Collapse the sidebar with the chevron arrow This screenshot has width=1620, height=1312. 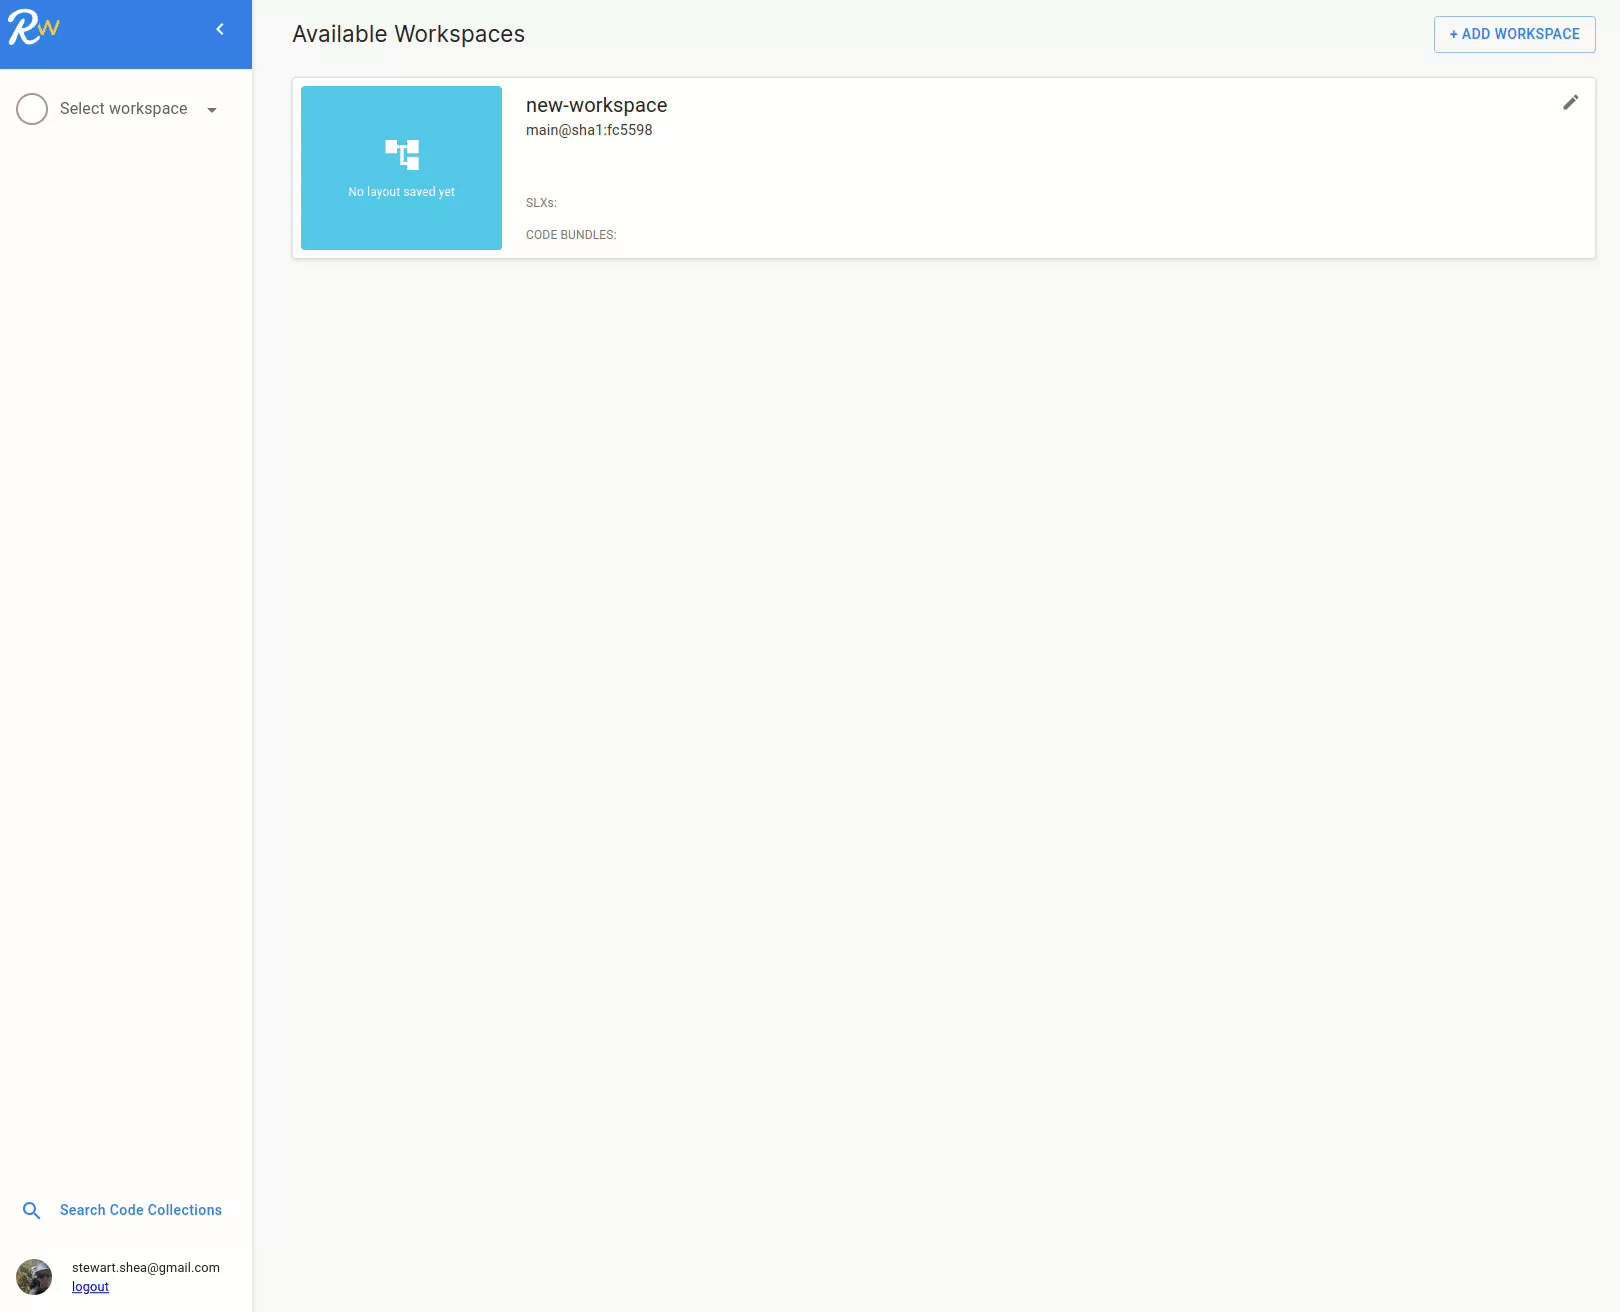(x=220, y=29)
